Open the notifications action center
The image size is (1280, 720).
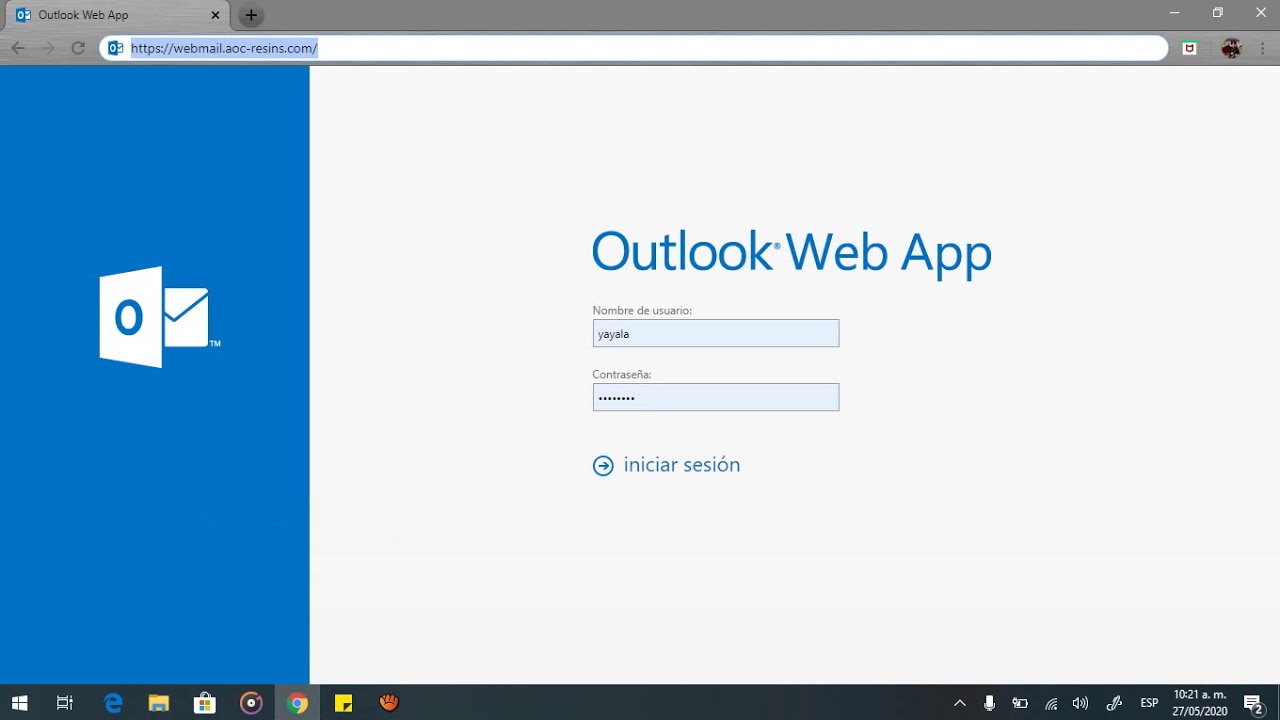tap(1254, 703)
